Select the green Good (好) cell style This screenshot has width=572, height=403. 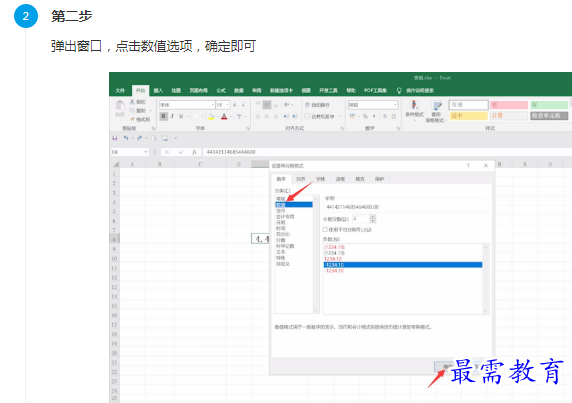549,105
